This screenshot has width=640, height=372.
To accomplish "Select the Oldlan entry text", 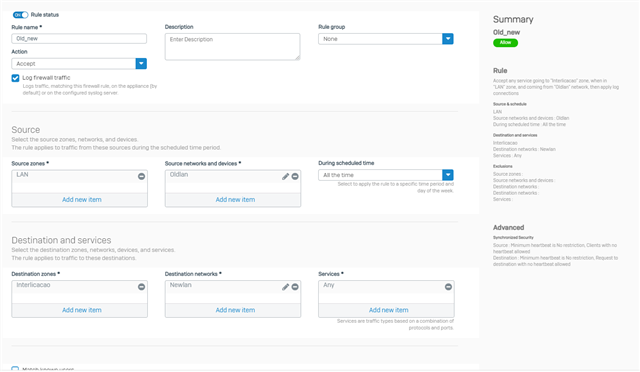I will pyautogui.click(x=179, y=174).
